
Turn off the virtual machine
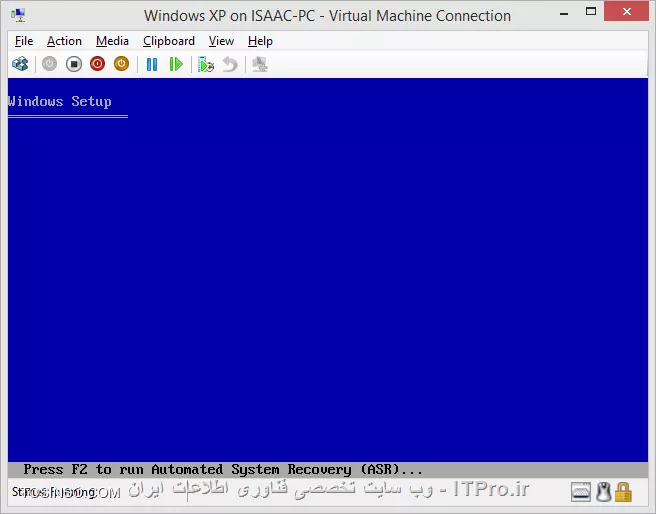click(74, 64)
